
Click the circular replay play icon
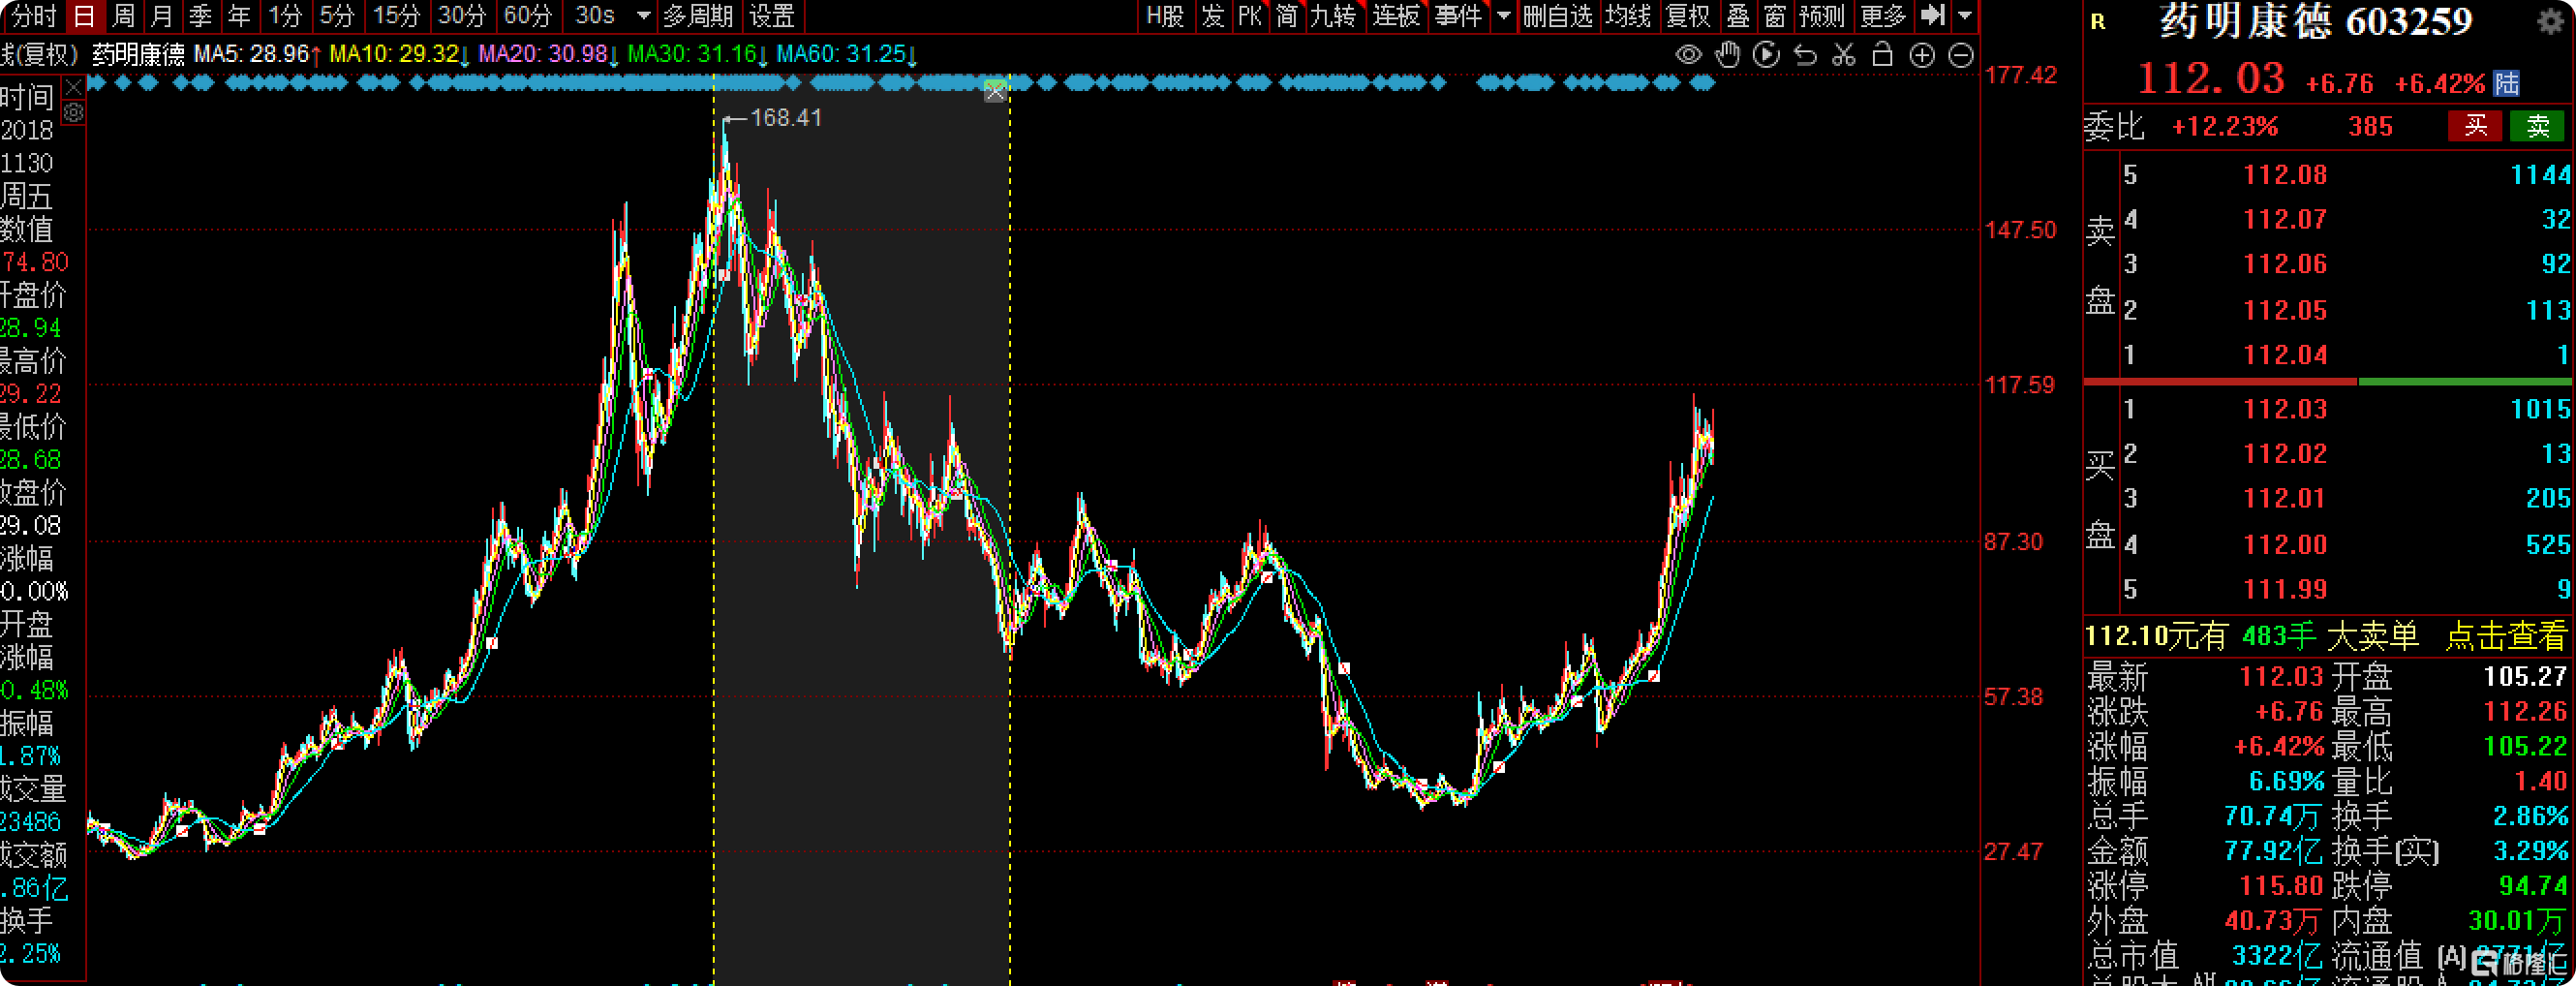point(1766,55)
